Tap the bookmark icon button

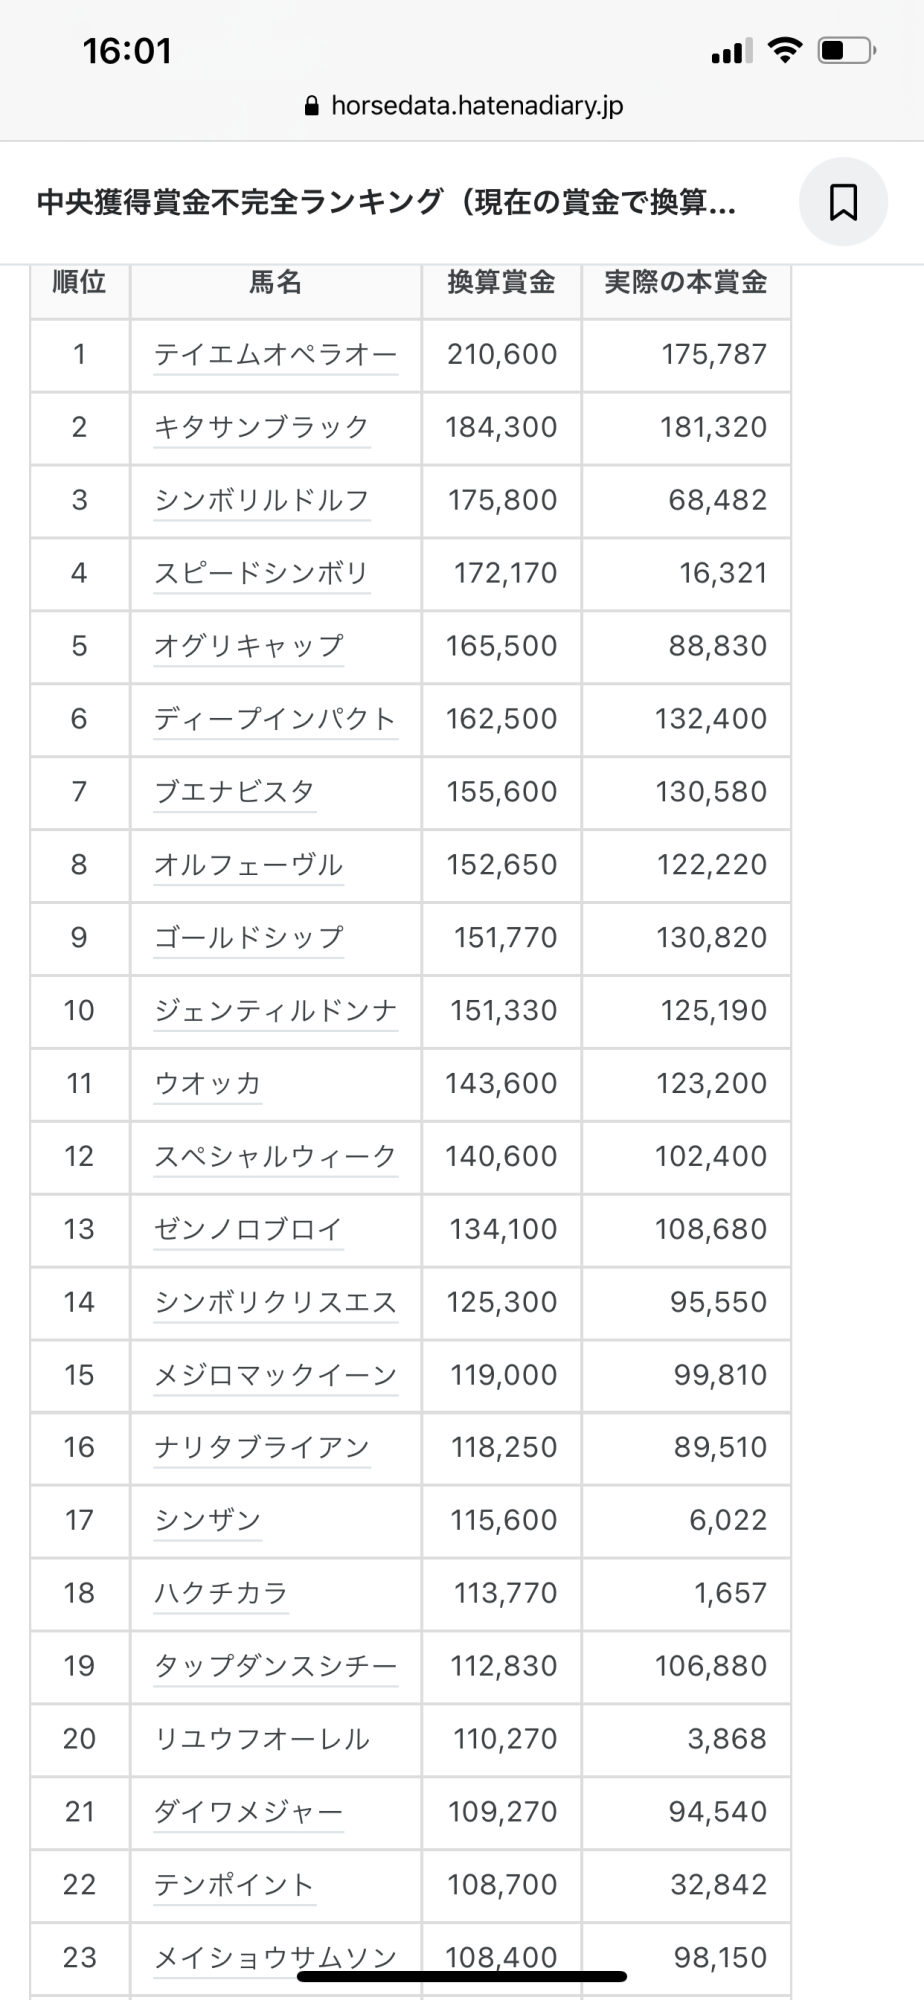843,202
